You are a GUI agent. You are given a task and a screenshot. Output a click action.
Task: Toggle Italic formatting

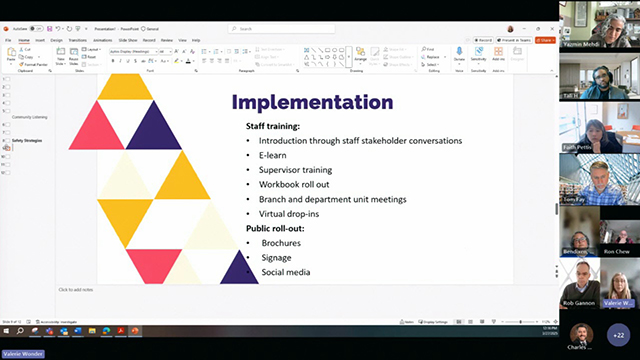pos(120,61)
